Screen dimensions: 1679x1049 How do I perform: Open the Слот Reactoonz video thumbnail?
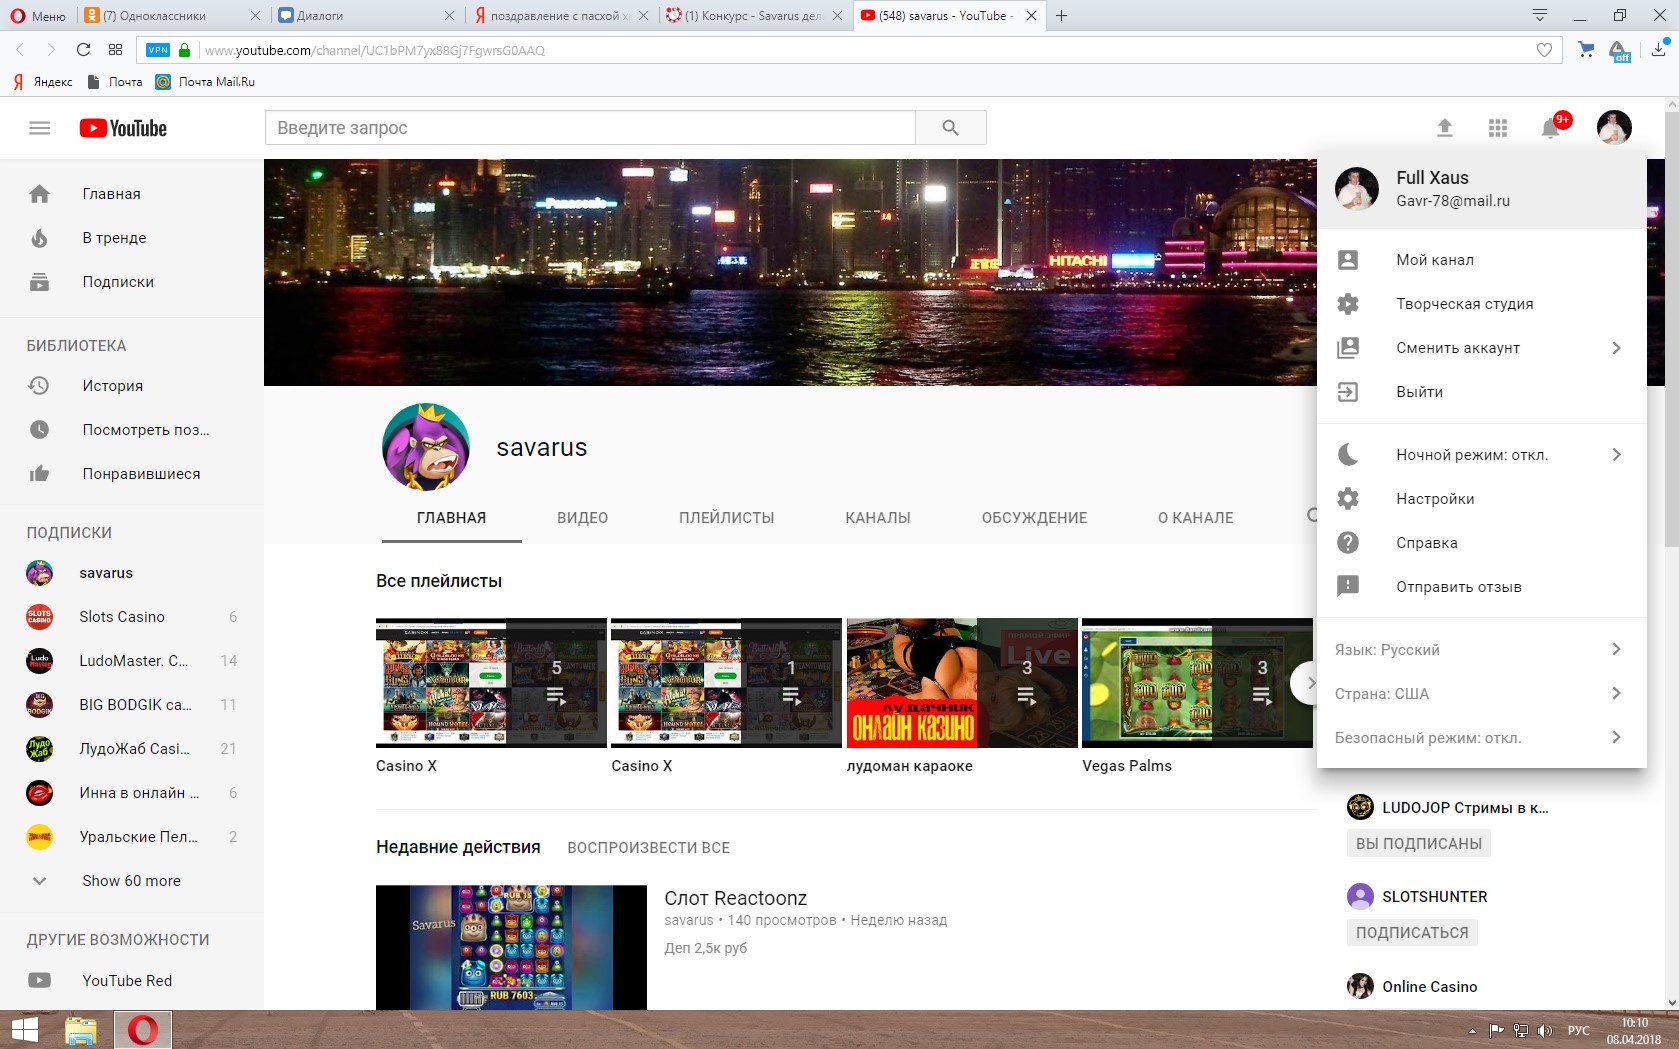(x=511, y=947)
